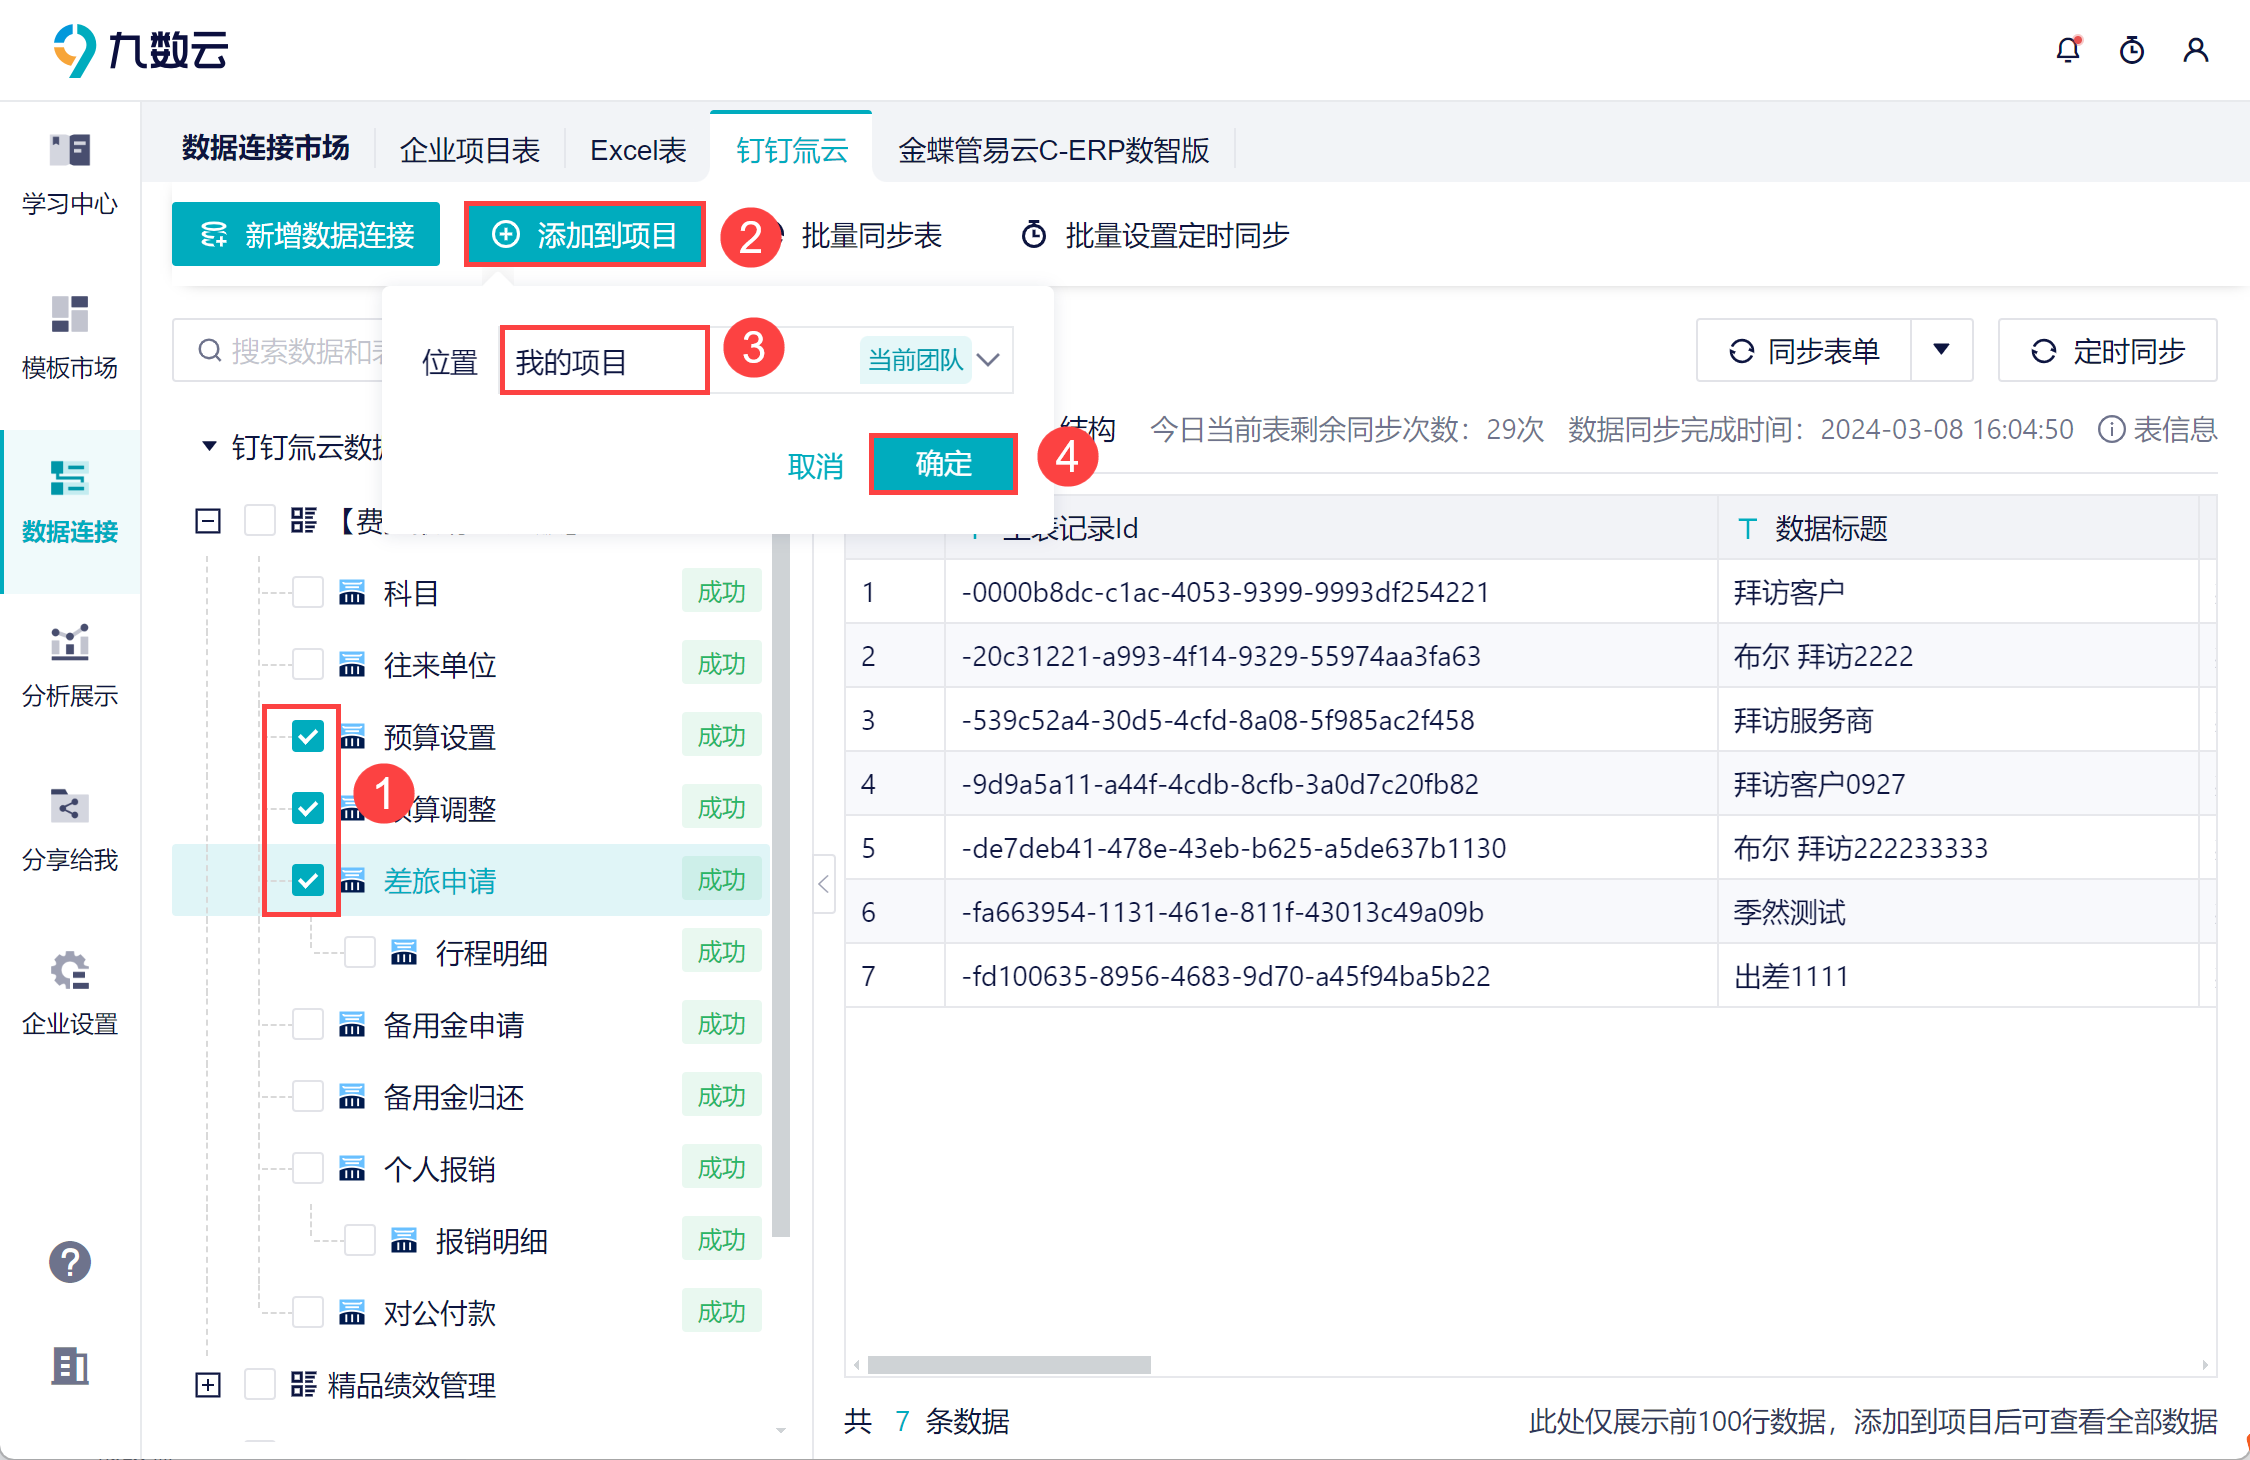Image resolution: width=2250 pixels, height=1460 pixels.
Task: Switch to 金蝶管易云C-ERP数智版 tab
Action: point(1053,150)
